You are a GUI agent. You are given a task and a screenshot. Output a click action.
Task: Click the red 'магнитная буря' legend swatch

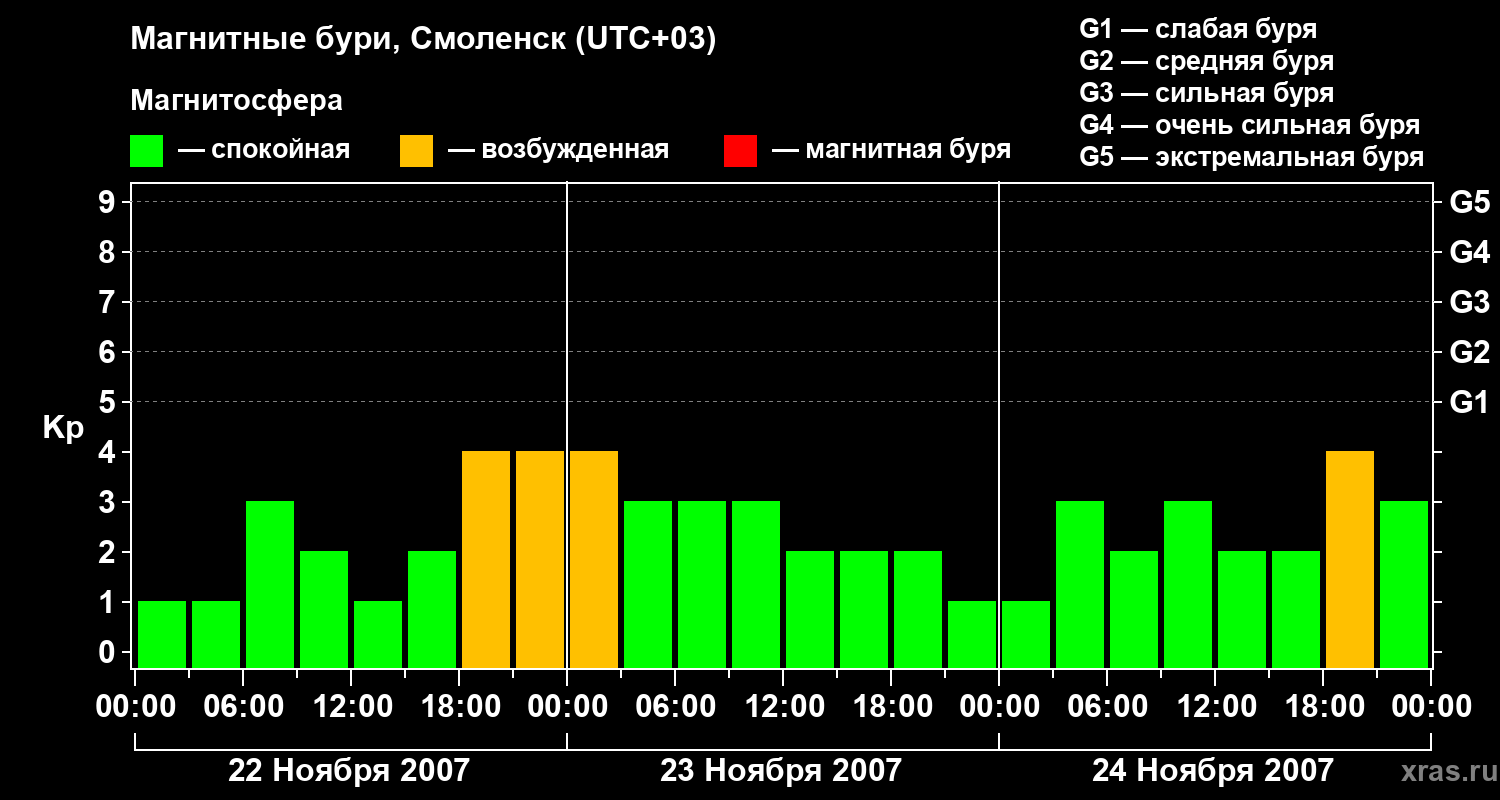point(741,151)
